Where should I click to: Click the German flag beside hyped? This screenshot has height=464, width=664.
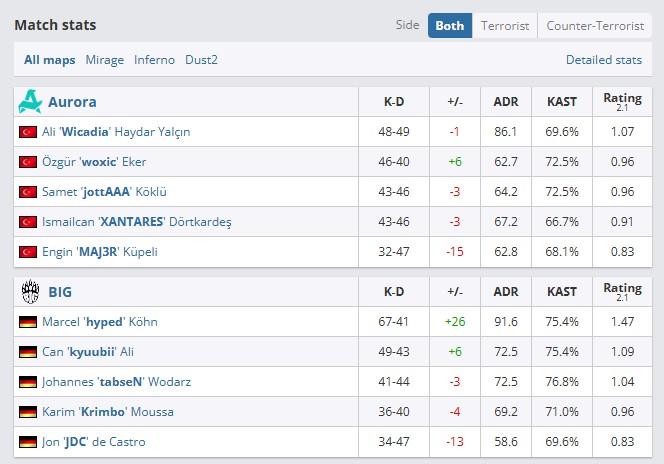[x=28, y=322]
